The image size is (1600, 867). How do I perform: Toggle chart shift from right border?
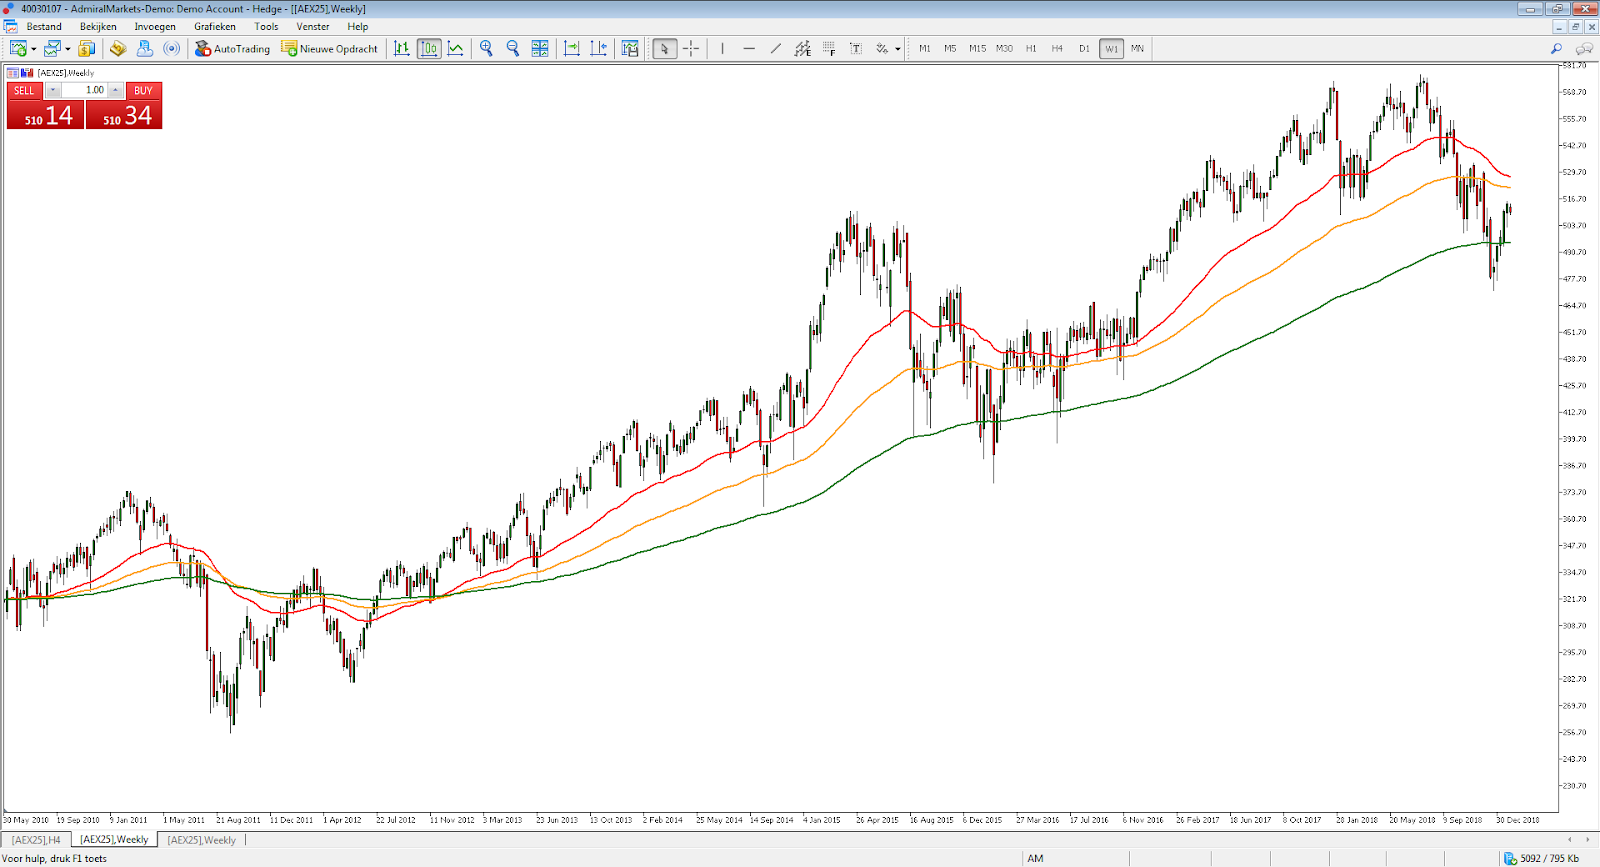(x=598, y=48)
